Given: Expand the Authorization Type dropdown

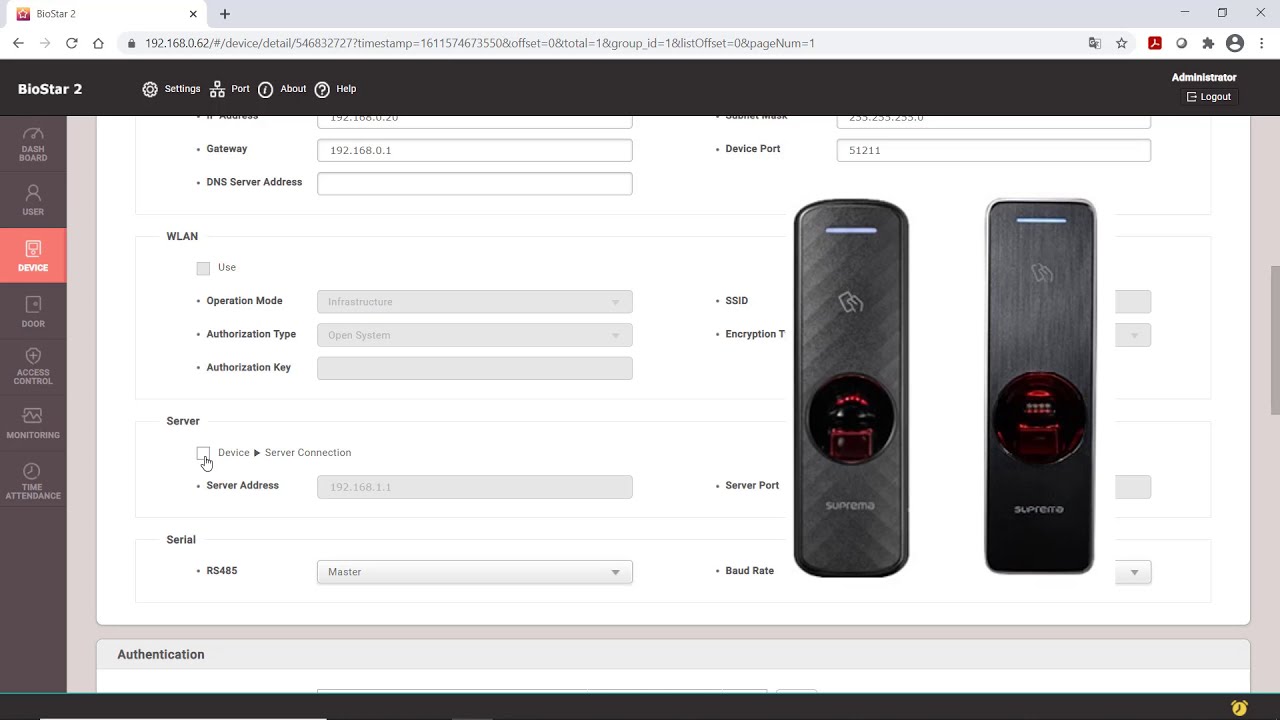Looking at the screenshot, I should [475, 335].
